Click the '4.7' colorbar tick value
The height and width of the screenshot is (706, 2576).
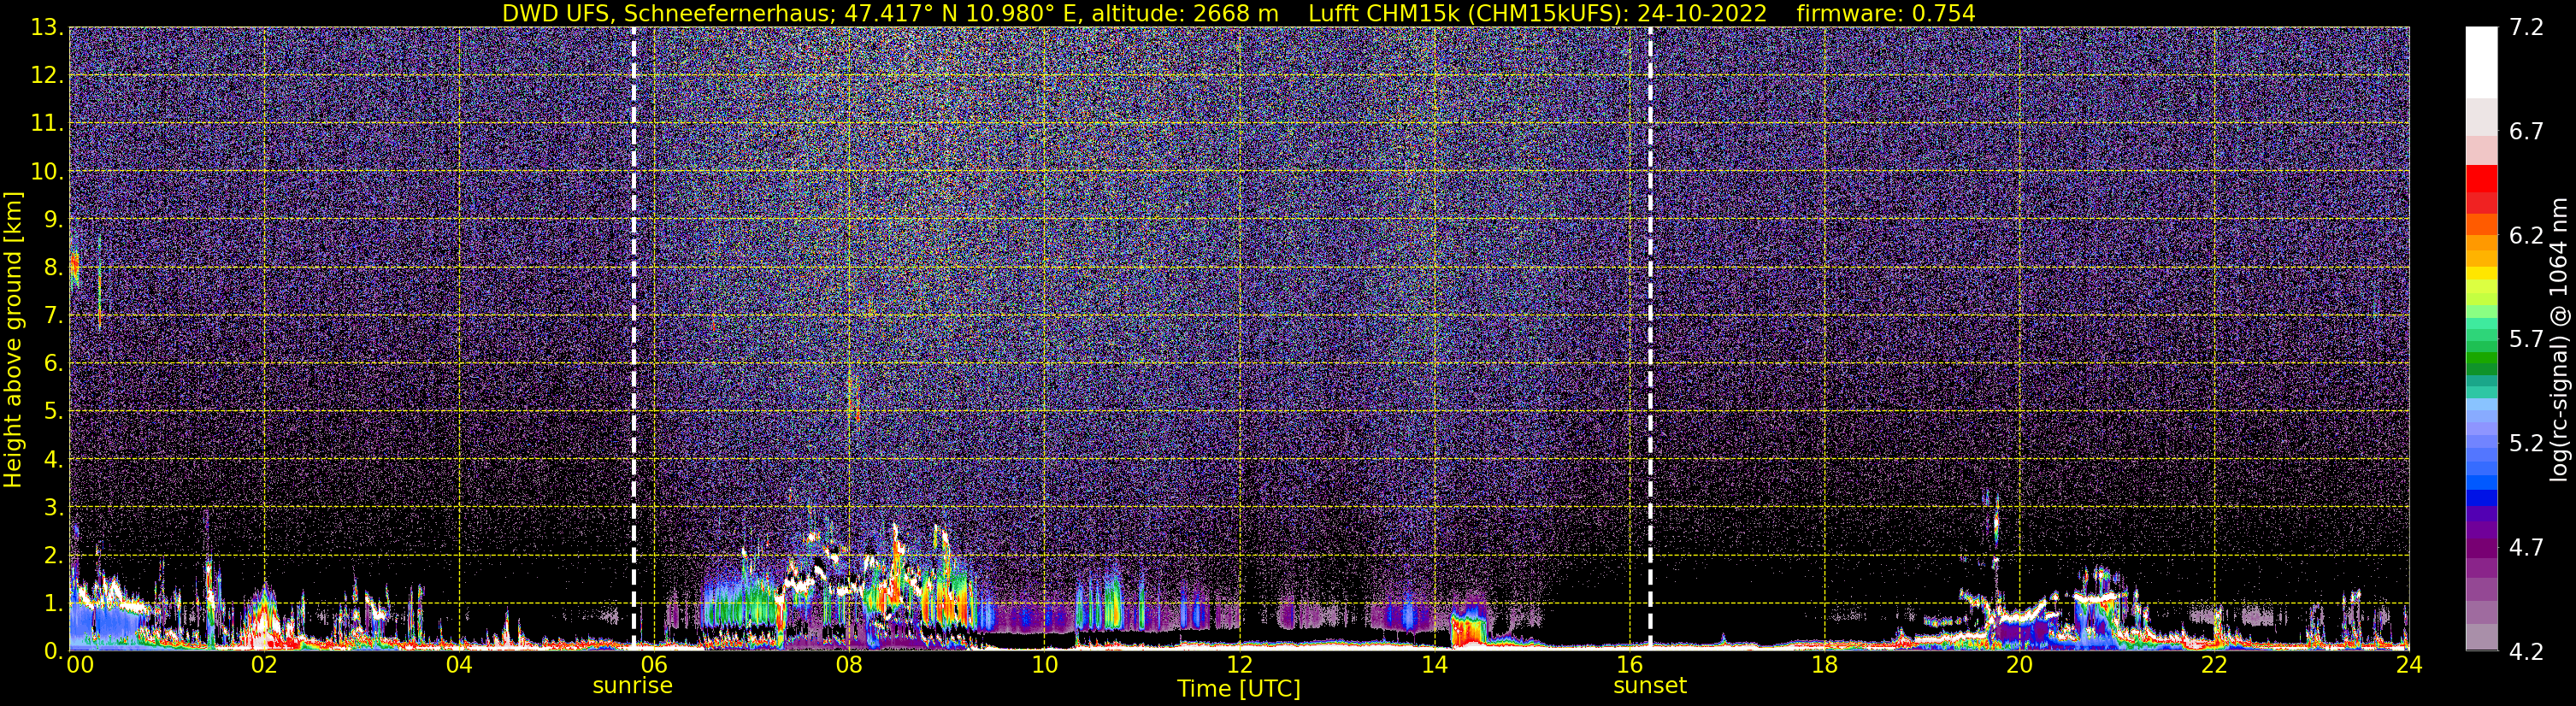pos(2526,548)
